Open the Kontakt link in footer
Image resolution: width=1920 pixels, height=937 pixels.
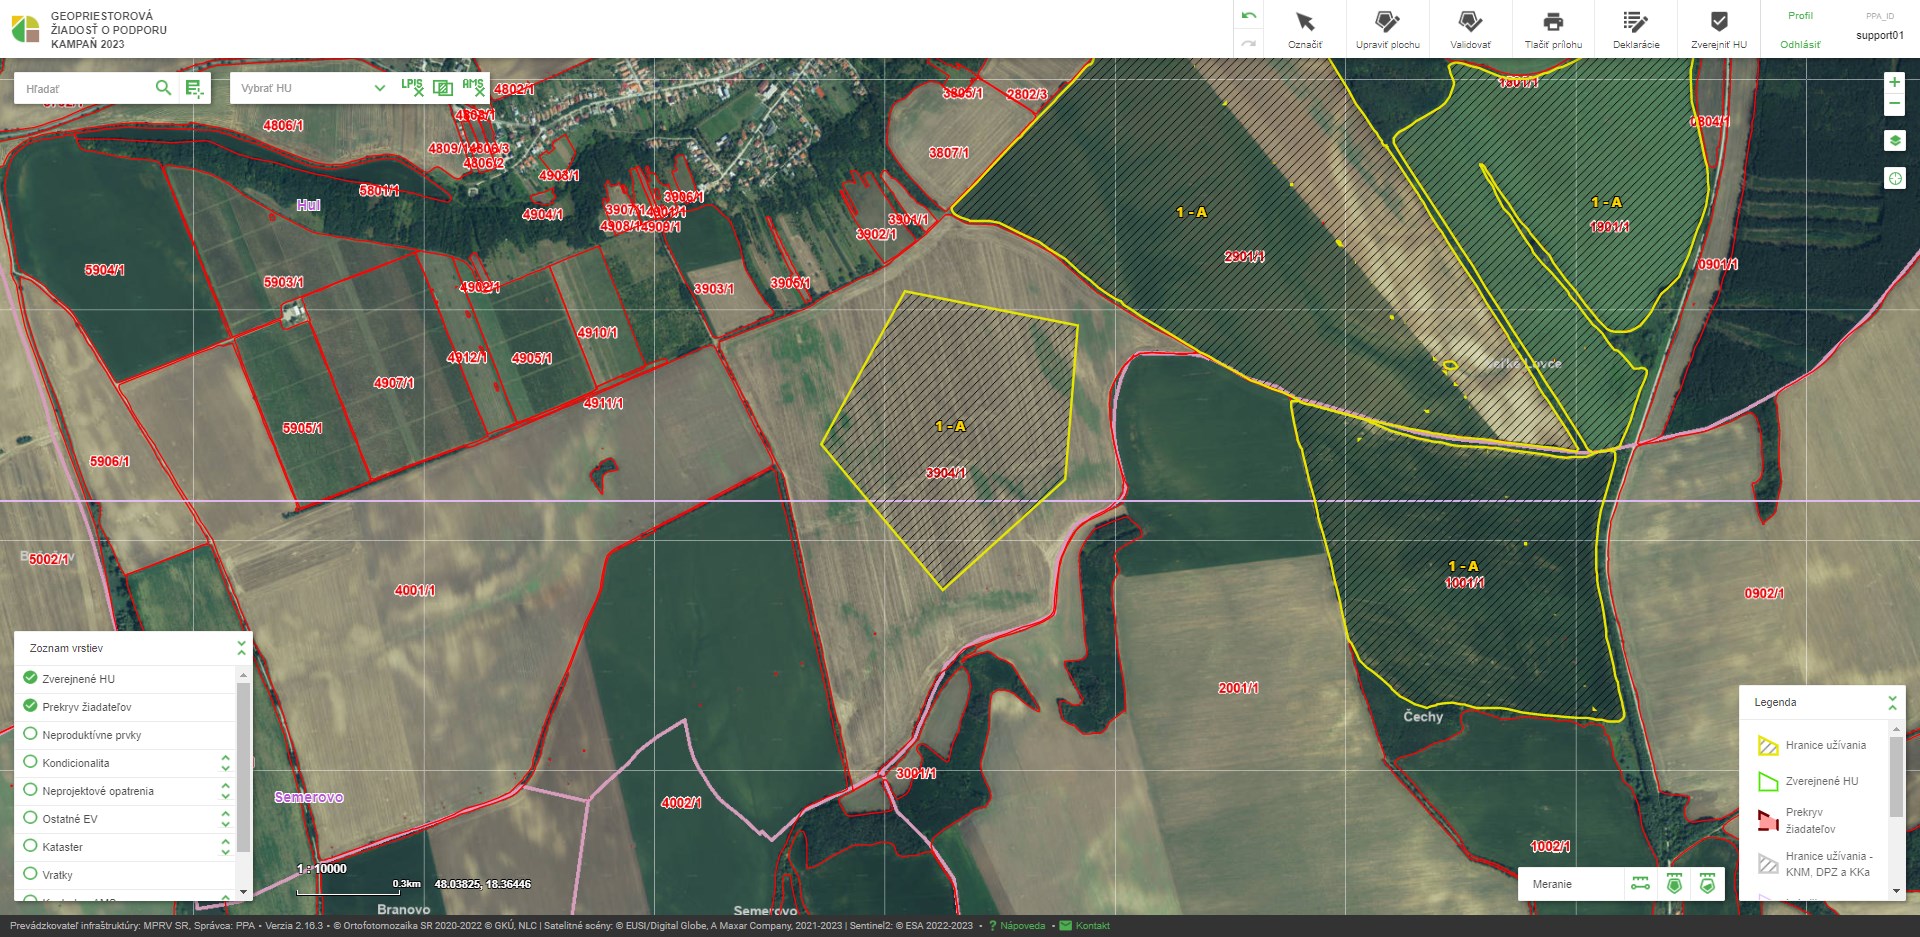(1092, 926)
